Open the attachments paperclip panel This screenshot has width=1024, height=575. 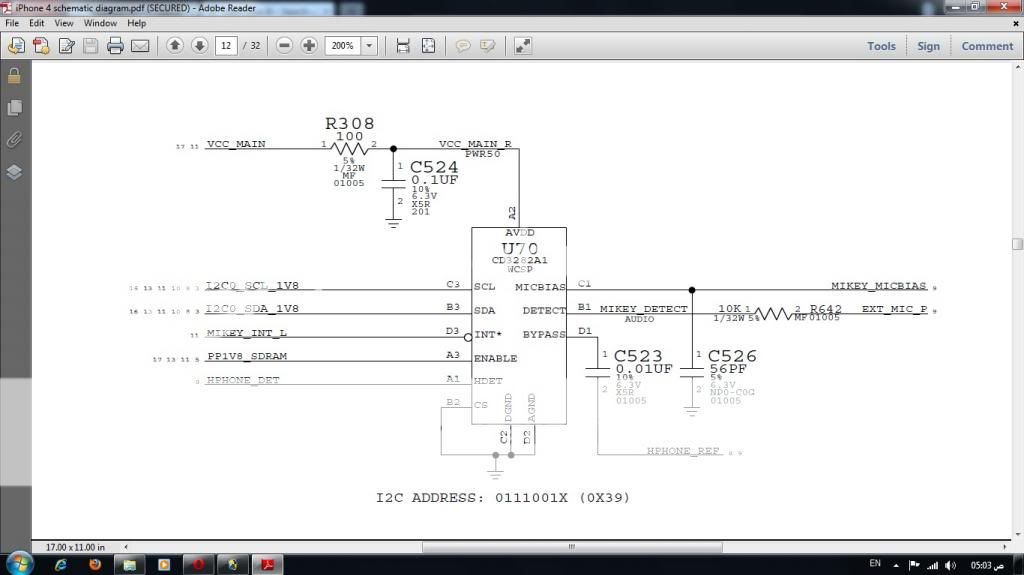[14, 139]
